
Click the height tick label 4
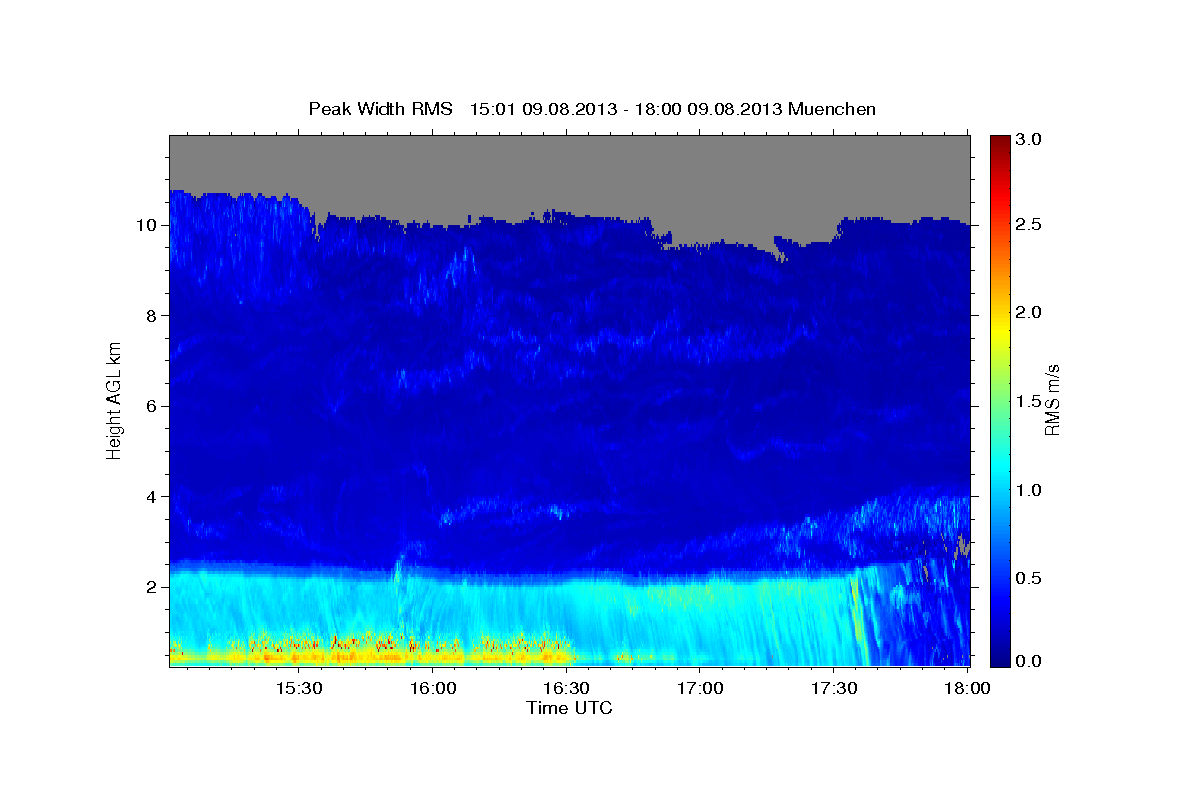tap(154, 497)
